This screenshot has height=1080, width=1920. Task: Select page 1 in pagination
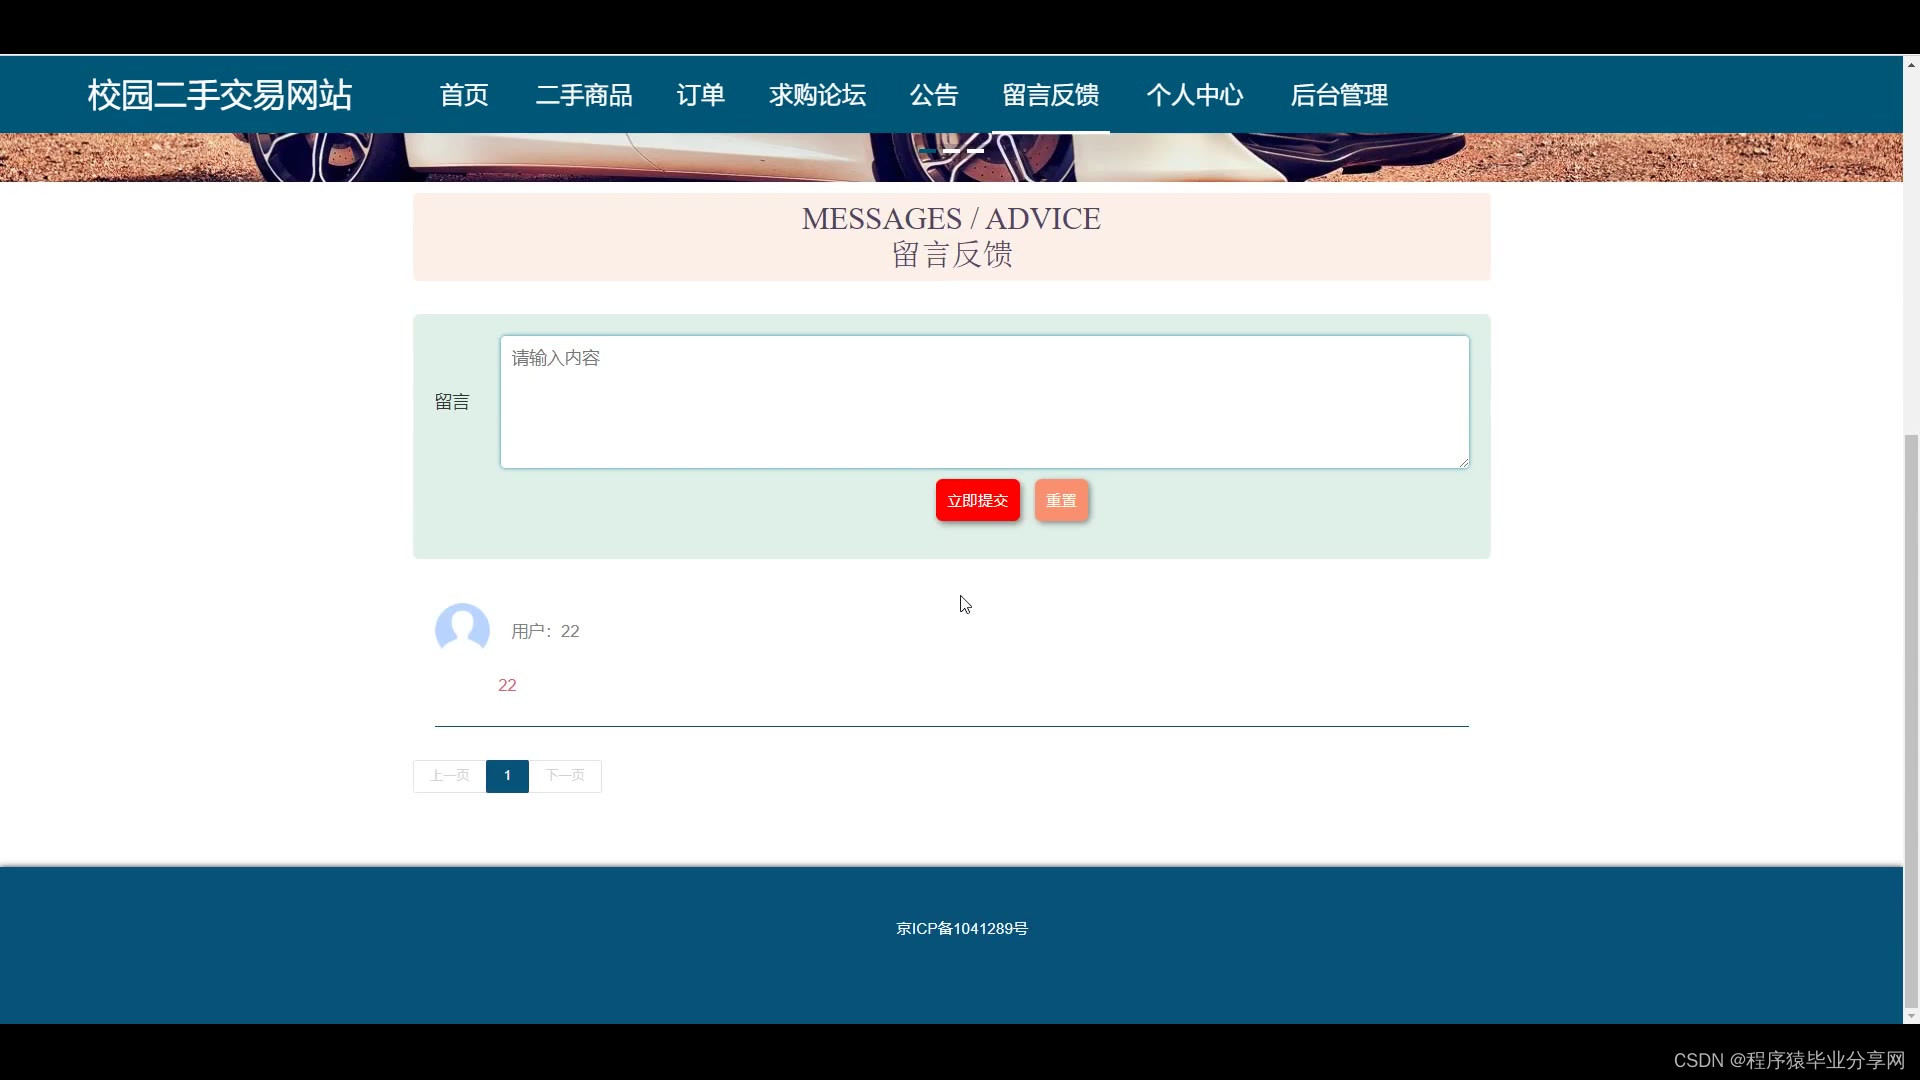click(x=507, y=776)
